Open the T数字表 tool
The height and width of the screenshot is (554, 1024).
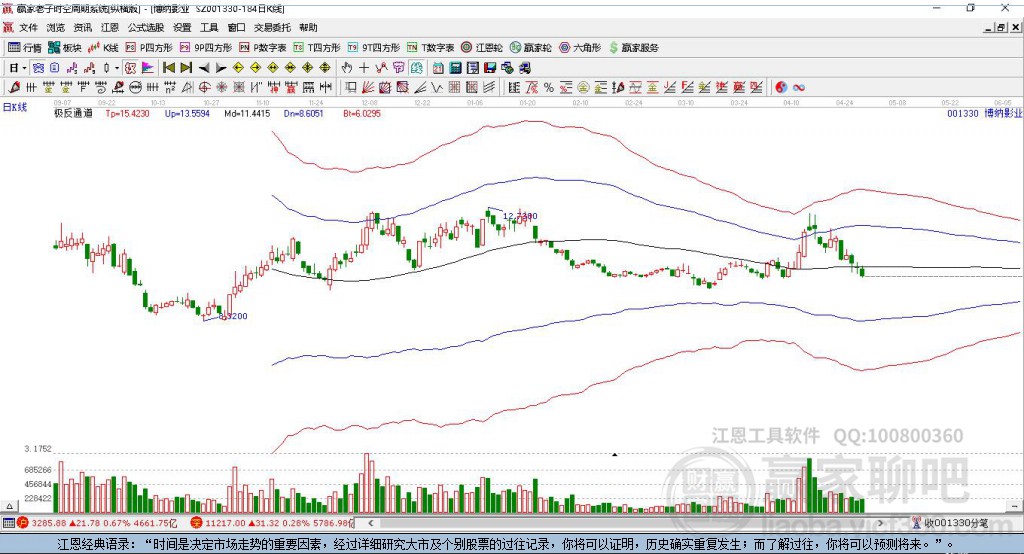tap(431, 48)
